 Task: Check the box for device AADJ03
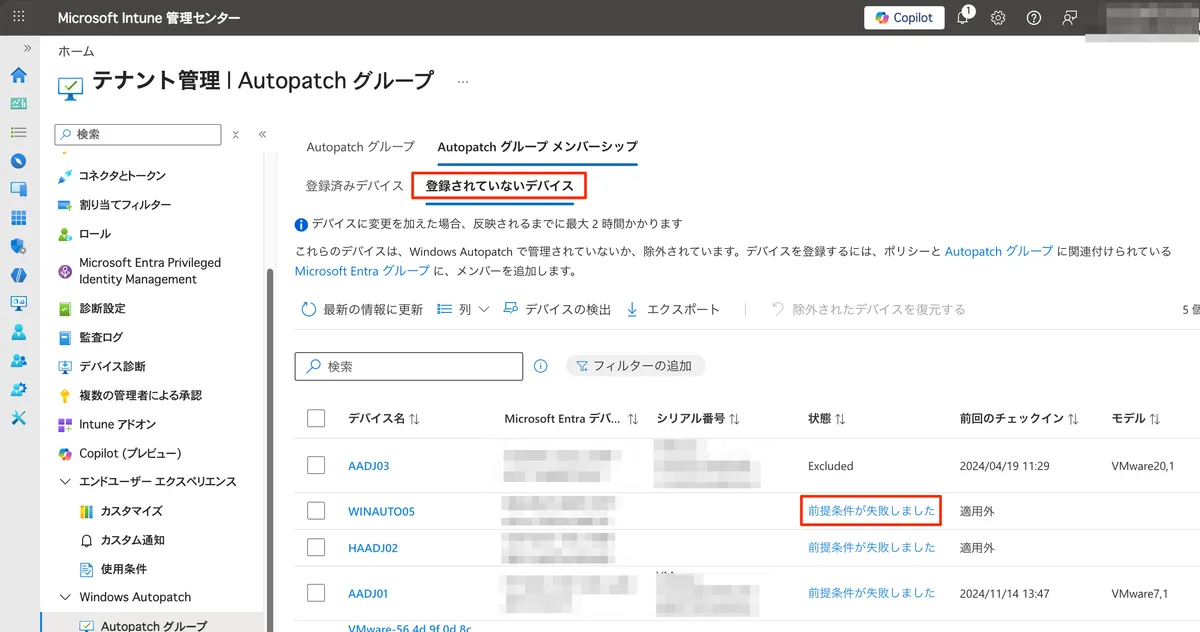[x=316, y=465]
